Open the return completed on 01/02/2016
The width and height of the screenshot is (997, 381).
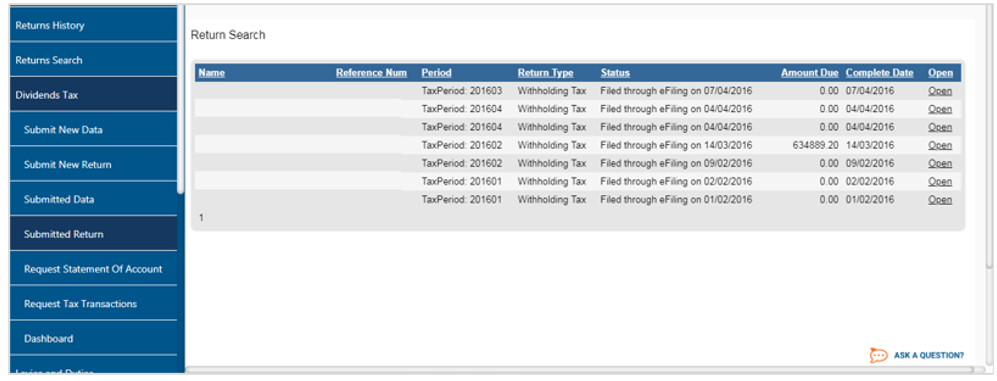[x=940, y=200]
